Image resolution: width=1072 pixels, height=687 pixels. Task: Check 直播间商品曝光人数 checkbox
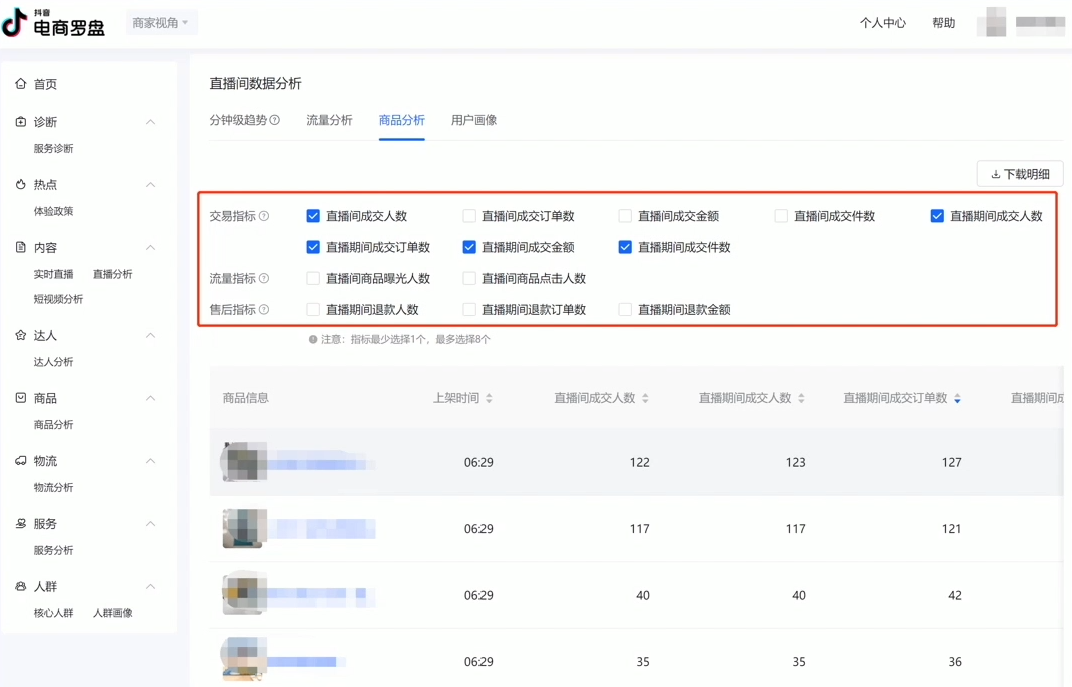(x=313, y=278)
